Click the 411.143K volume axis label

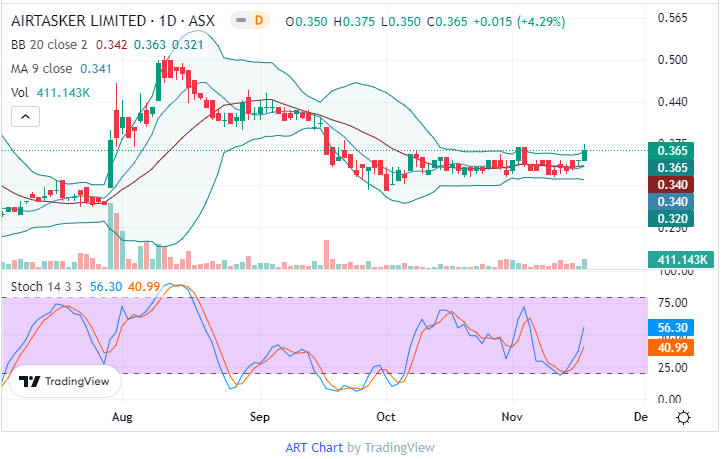coord(683,260)
